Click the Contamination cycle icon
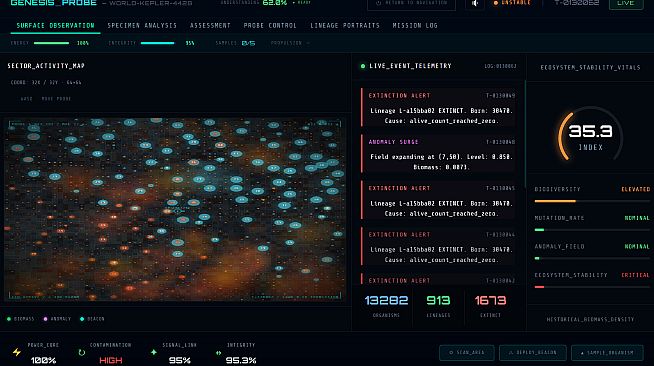This screenshot has width=654, height=366. coord(82,352)
